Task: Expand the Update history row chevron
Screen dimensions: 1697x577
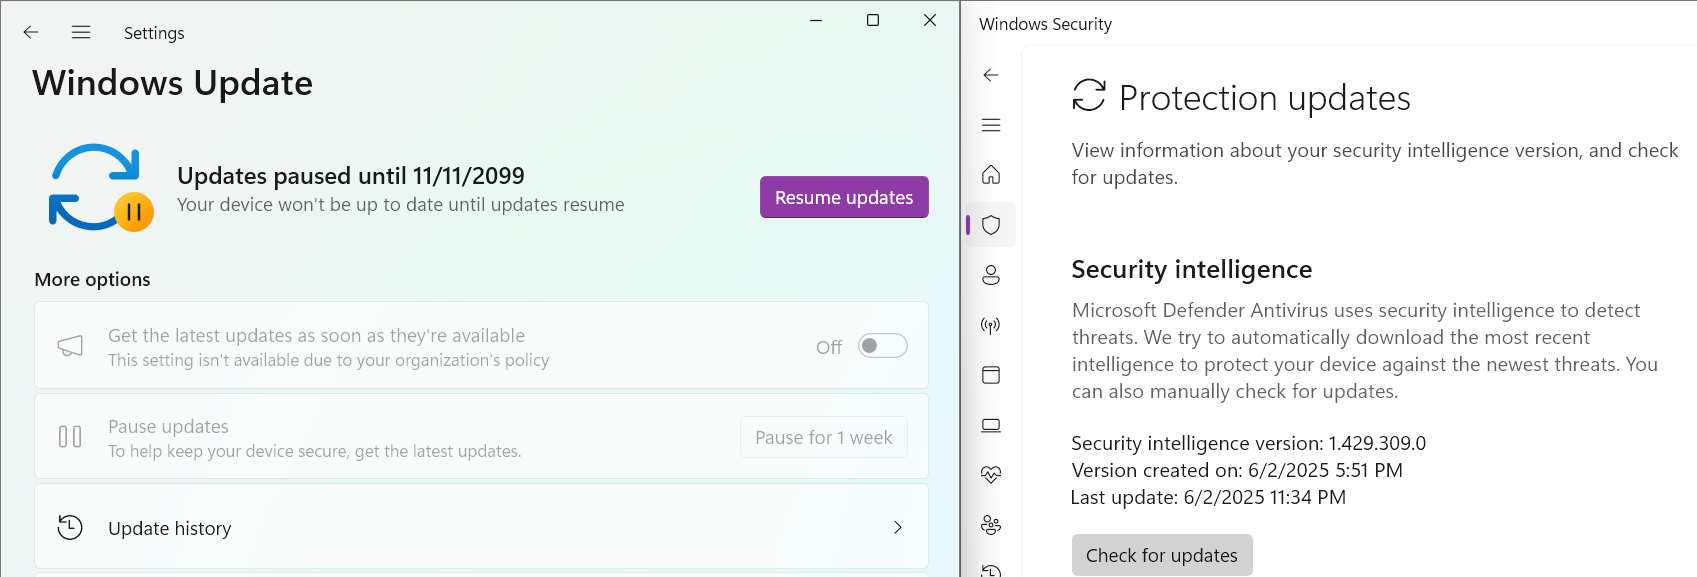Action: [898, 527]
